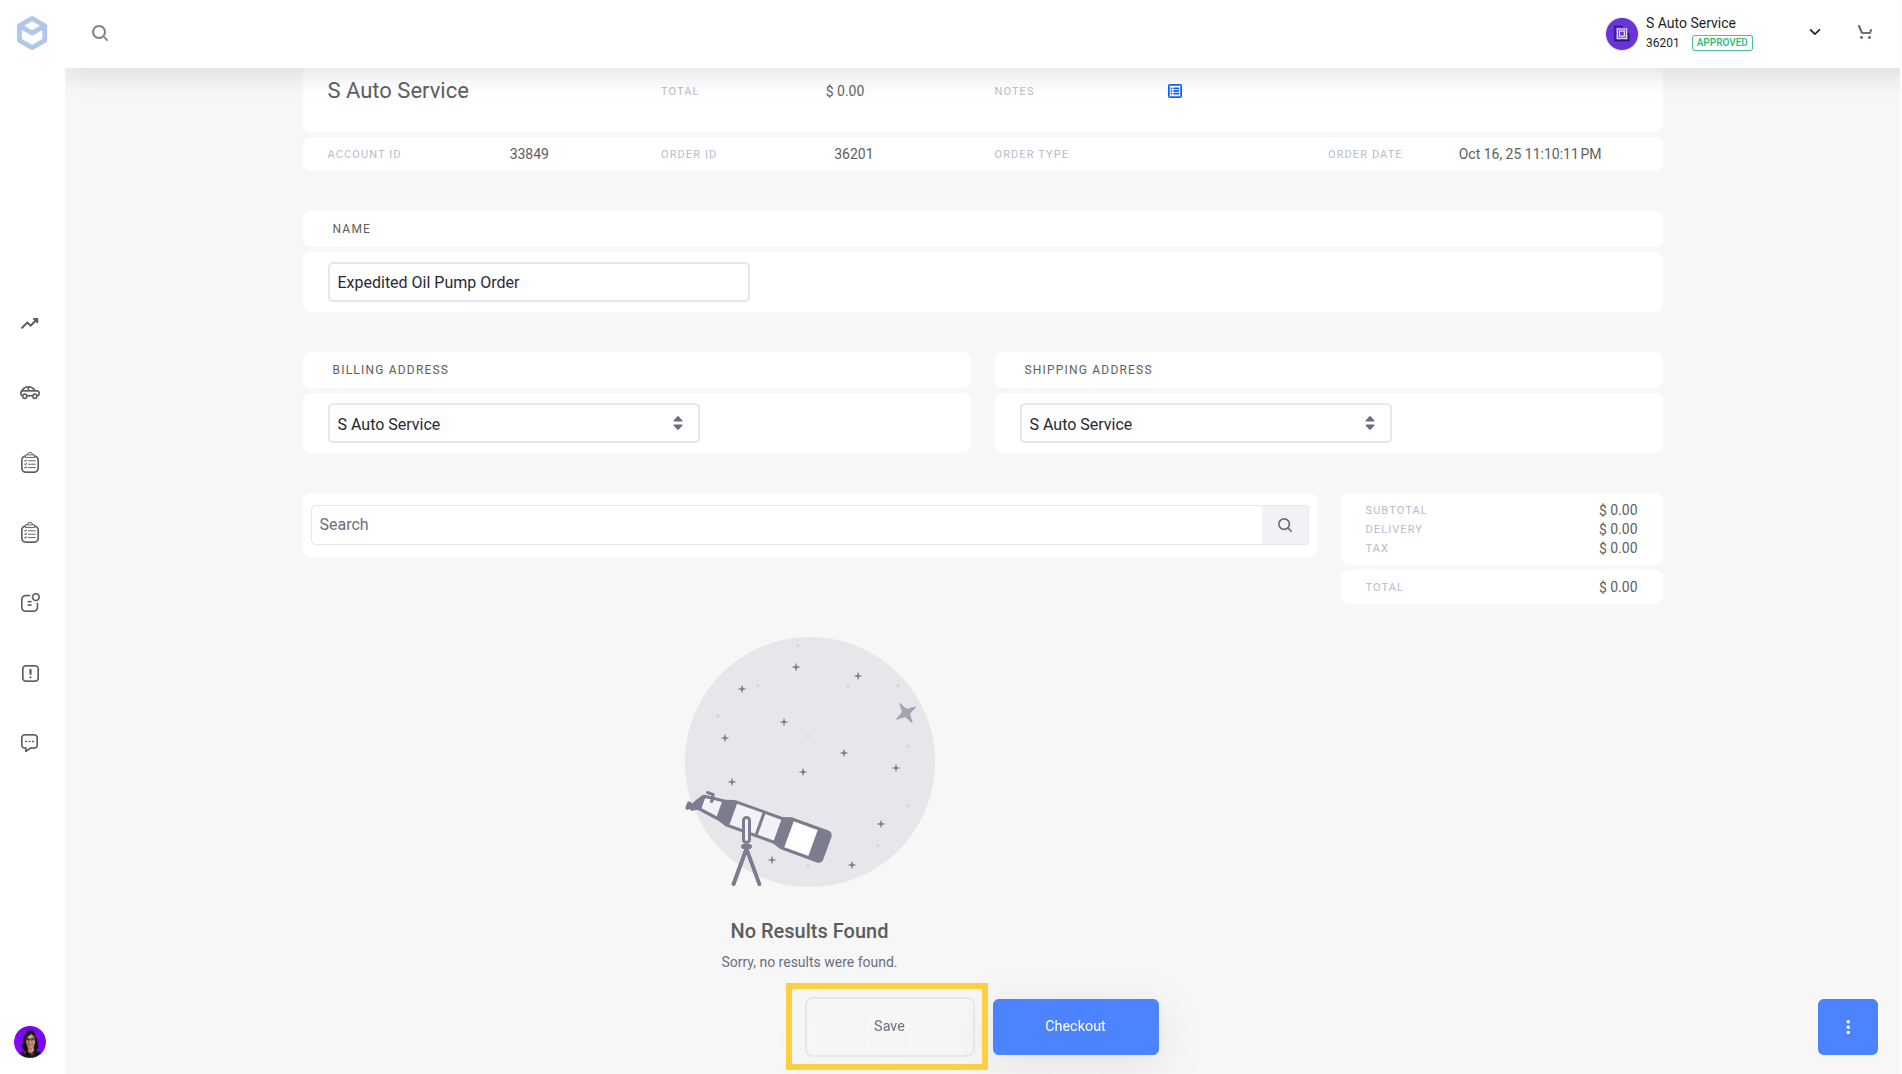Image resolution: width=1902 pixels, height=1074 pixels.
Task: Open the chat messages sidebar icon
Action: 29,742
